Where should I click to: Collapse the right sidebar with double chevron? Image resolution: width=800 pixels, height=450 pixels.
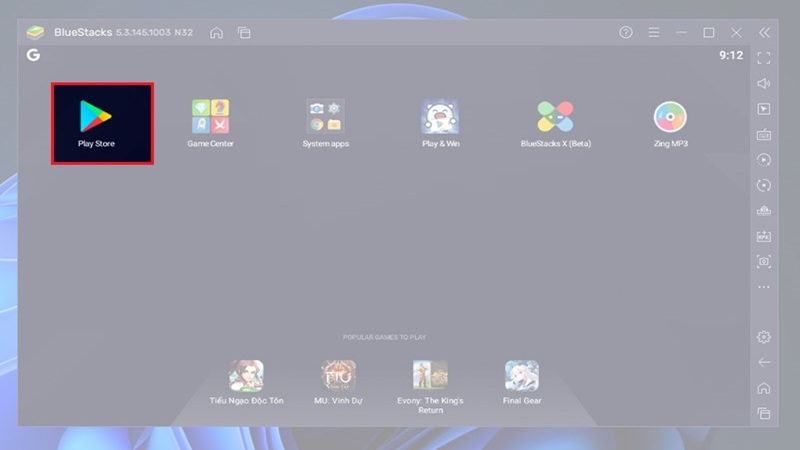point(765,32)
